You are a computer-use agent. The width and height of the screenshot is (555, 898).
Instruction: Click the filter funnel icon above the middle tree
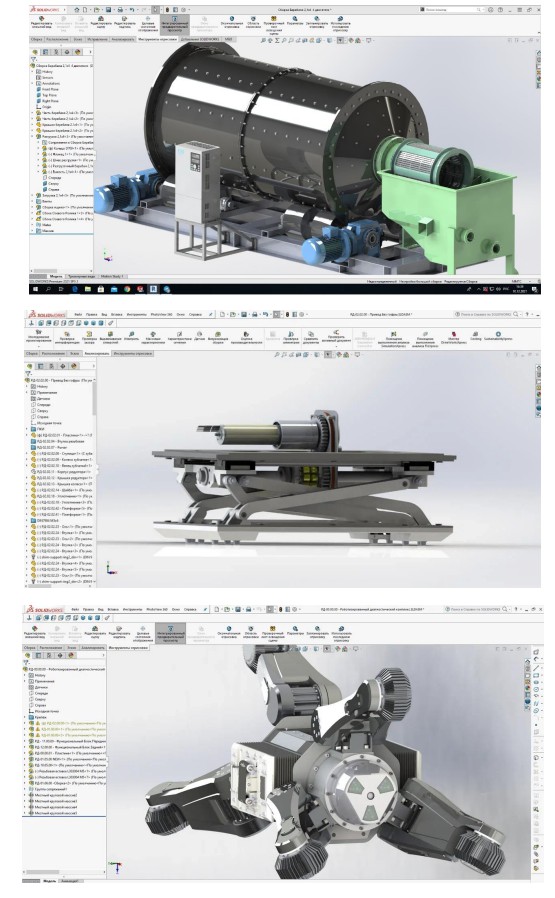[x=28, y=373]
